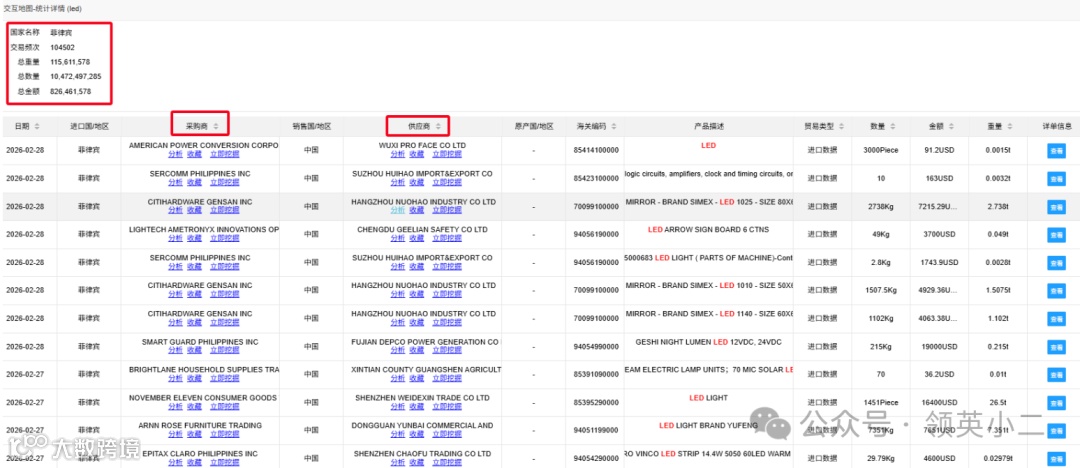The image size is (1080, 468).
Task: Click 收藏 under AMERICAN POWER CONVERSION CORPO
Action: (194, 154)
